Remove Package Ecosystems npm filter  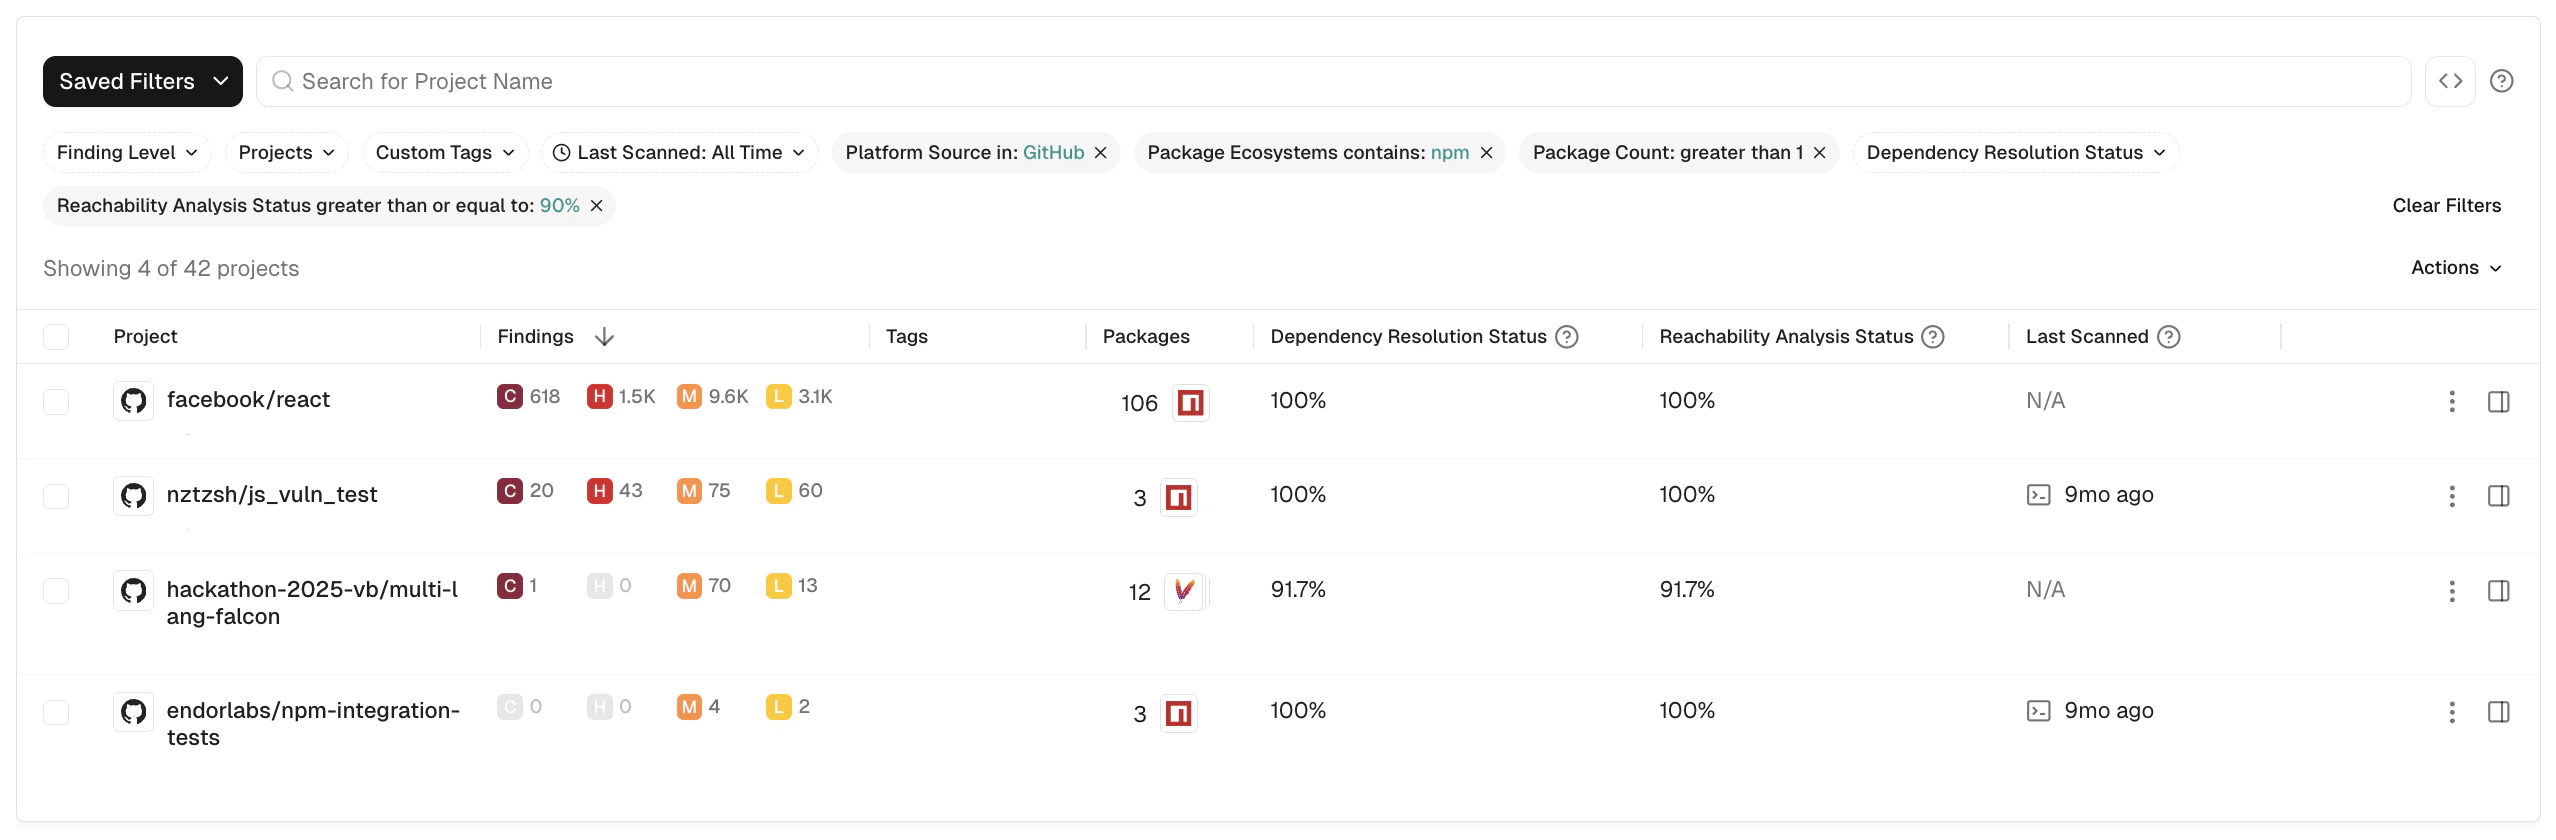(1486, 152)
